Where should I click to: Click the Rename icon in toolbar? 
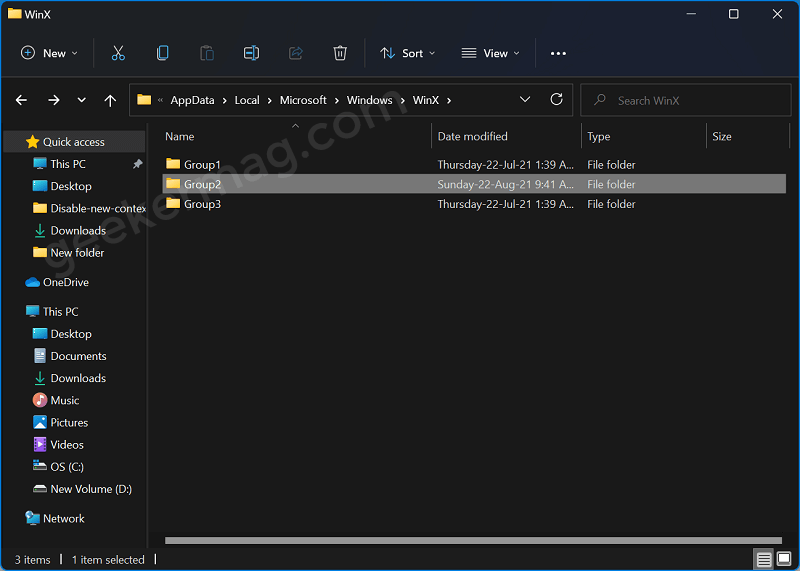(x=251, y=53)
